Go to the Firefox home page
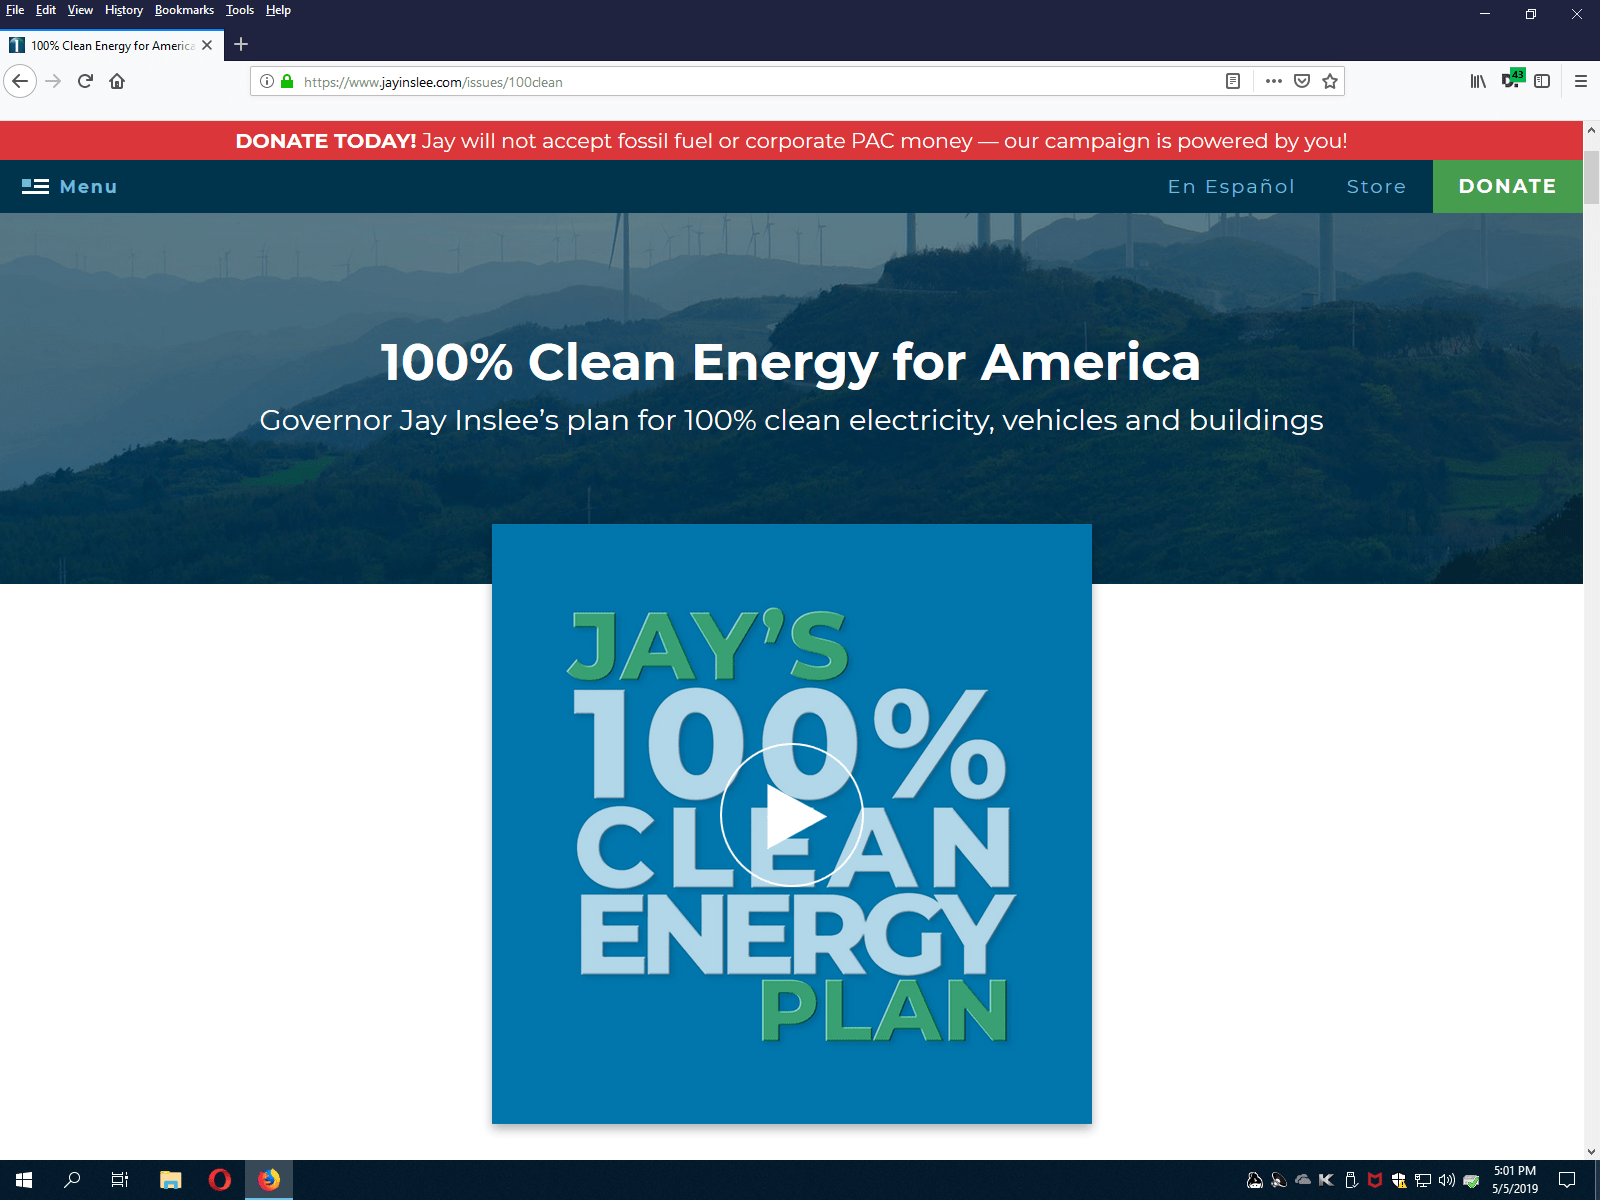This screenshot has height=1200, width=1600. (x=117, y=81)
